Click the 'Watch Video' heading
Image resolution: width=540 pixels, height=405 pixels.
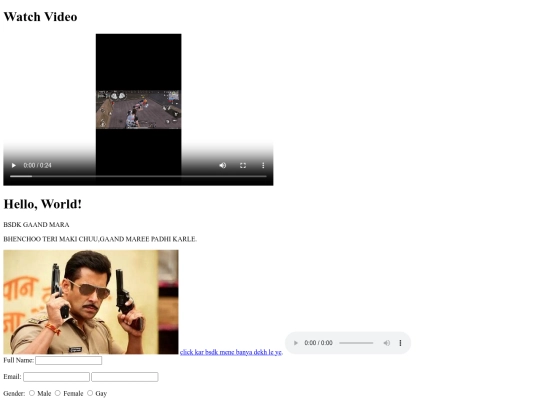[x=40, y=17]
